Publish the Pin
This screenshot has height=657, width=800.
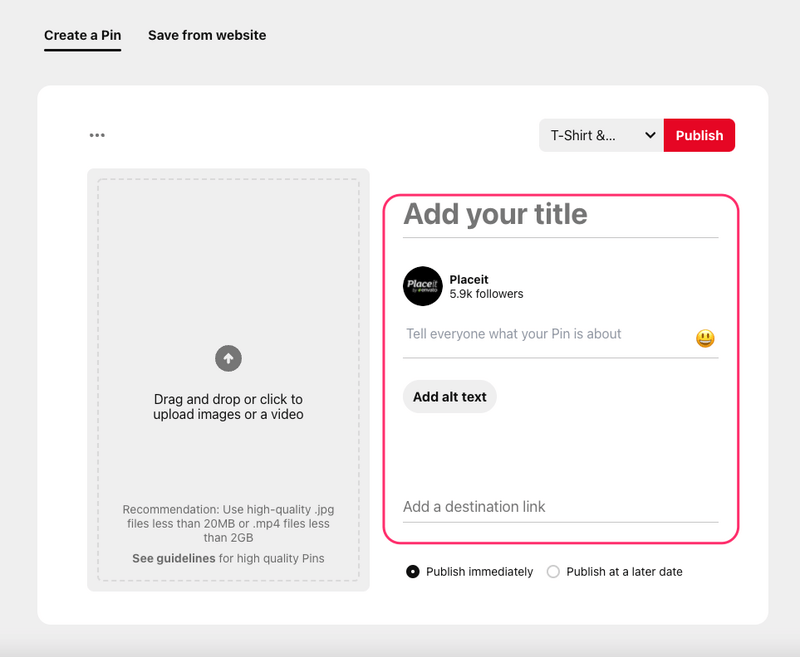click(700, 135)
